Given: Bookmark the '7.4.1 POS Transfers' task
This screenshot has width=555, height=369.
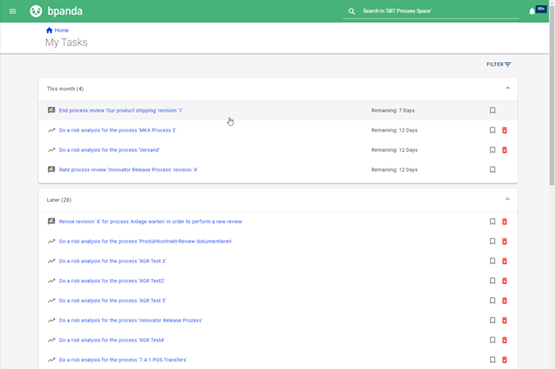Looking at the screenshot, I should [492, 360].
